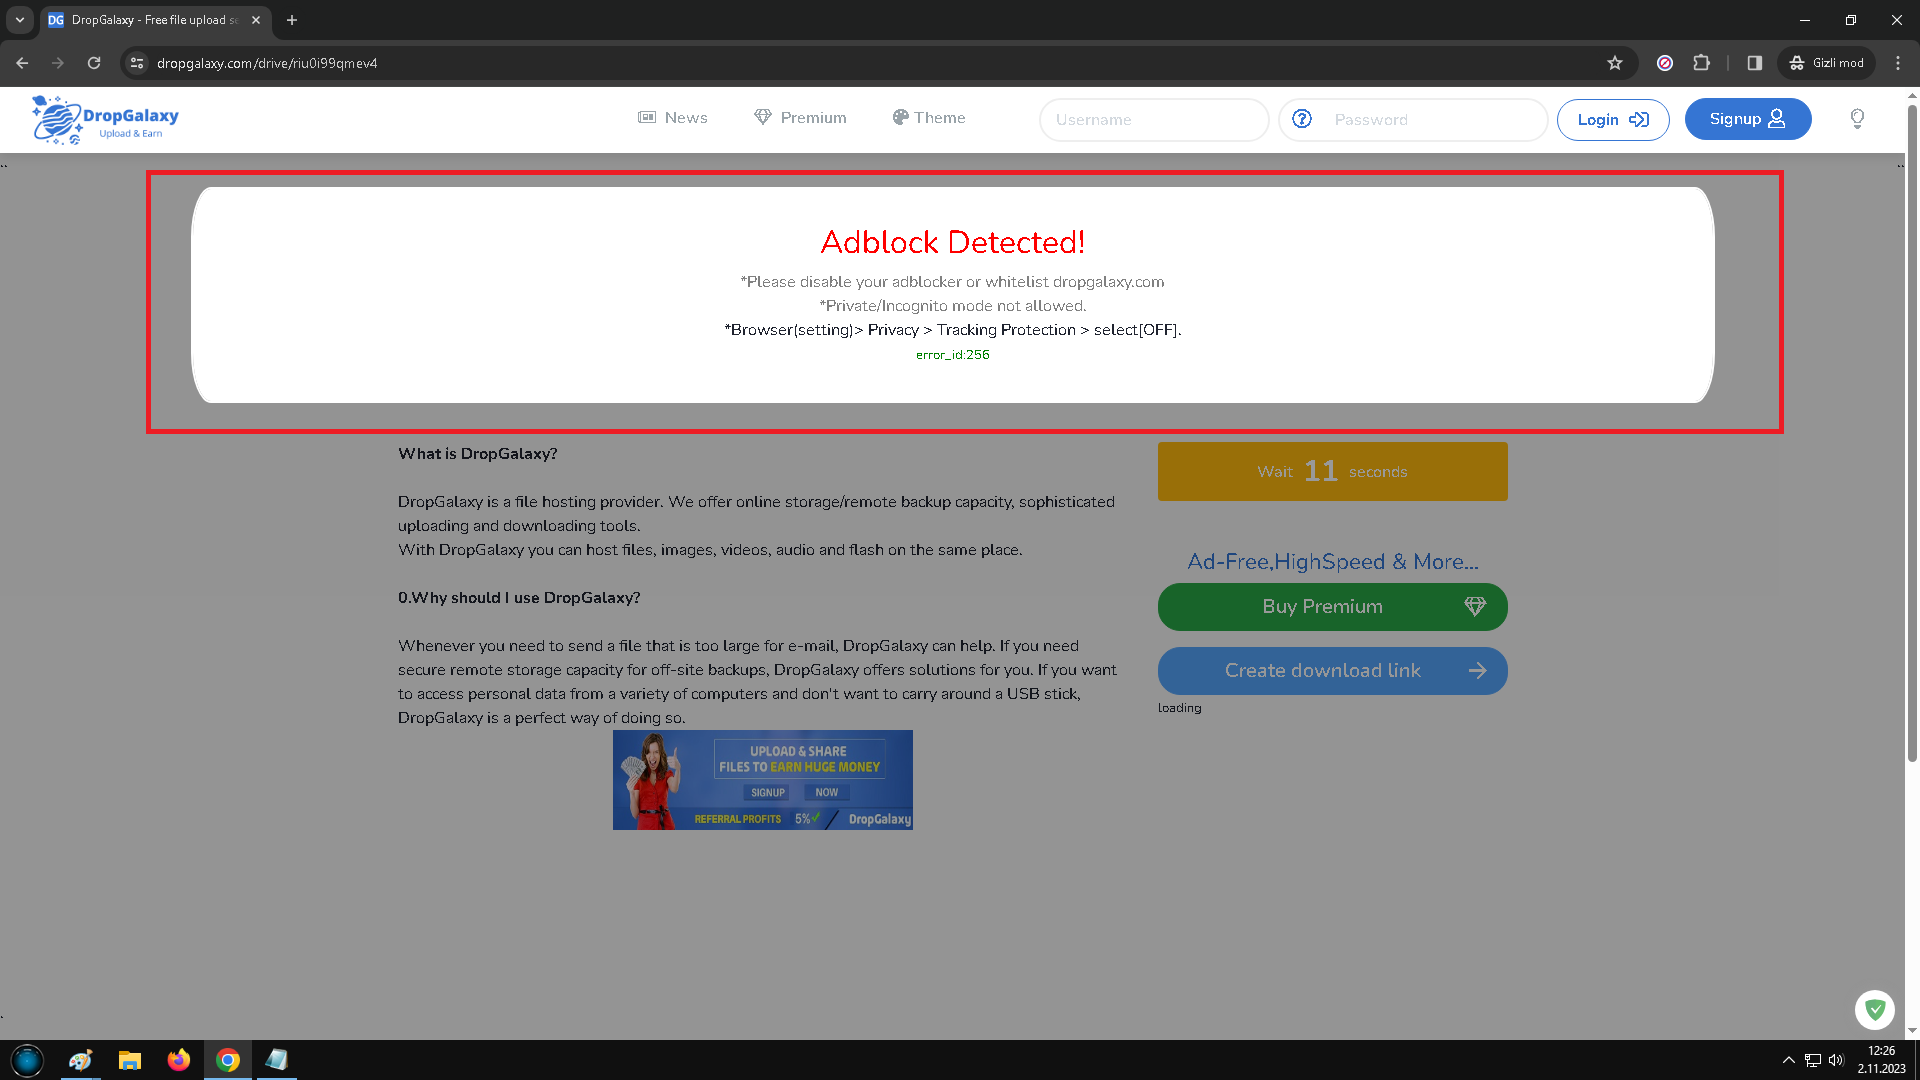Open the Chrome extensions puzzle icon

point(1702,62)
